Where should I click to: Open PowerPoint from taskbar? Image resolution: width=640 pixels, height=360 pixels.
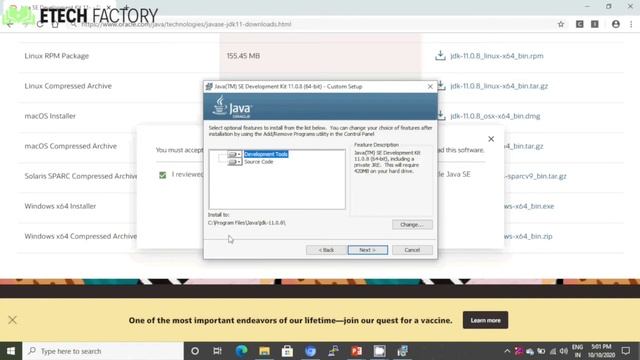tap(356, 351)
